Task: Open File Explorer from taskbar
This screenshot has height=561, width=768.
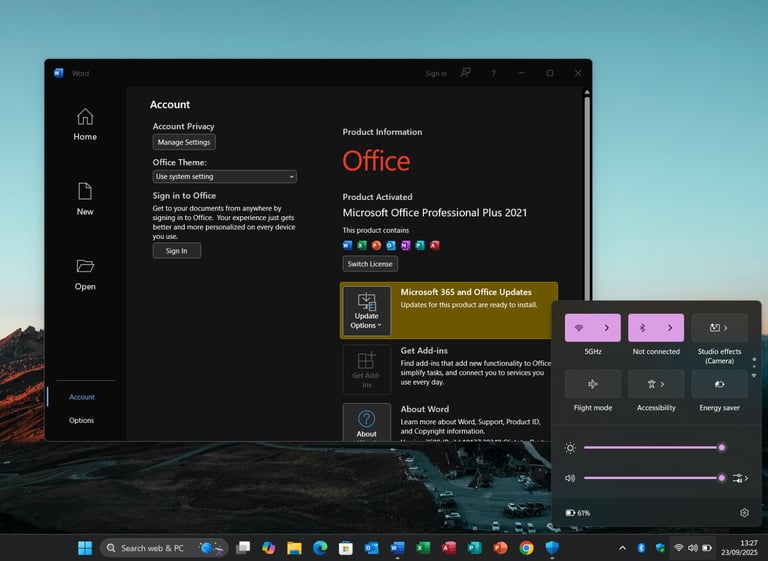Action: tap(294, 548)
